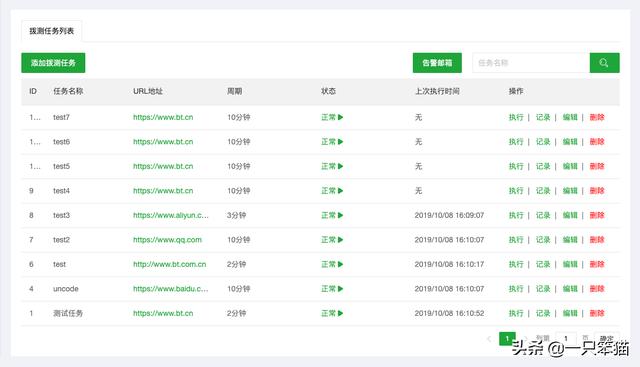
Task: Click 删除 in the http://www.bt.com.cn row
Action: 597,265
